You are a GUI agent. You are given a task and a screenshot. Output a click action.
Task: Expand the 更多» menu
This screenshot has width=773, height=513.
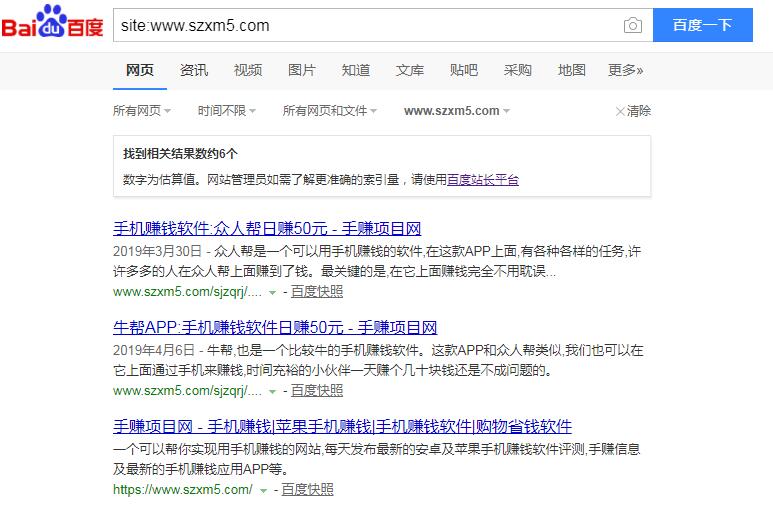626,70
